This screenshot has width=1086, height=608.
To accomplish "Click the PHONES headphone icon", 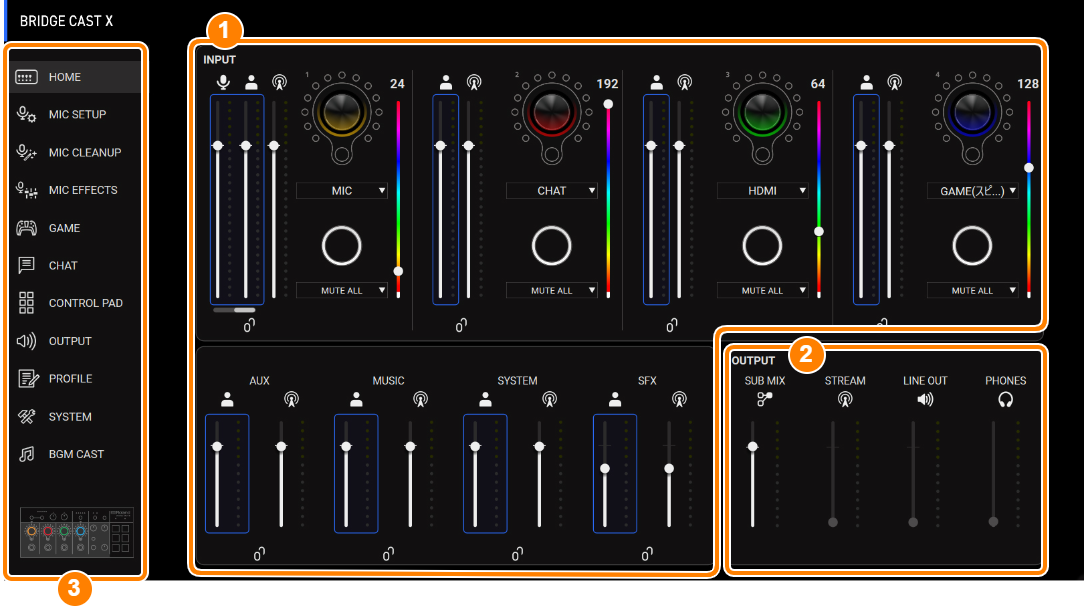I will point(1006,400).
